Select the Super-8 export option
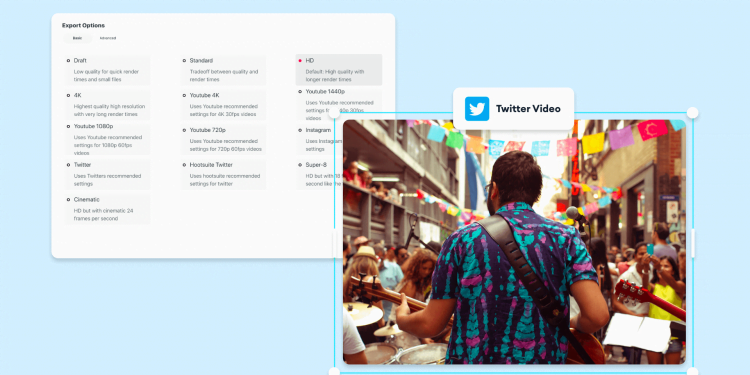The height and width of the screenshot is (375, 750). coord(319,174)
